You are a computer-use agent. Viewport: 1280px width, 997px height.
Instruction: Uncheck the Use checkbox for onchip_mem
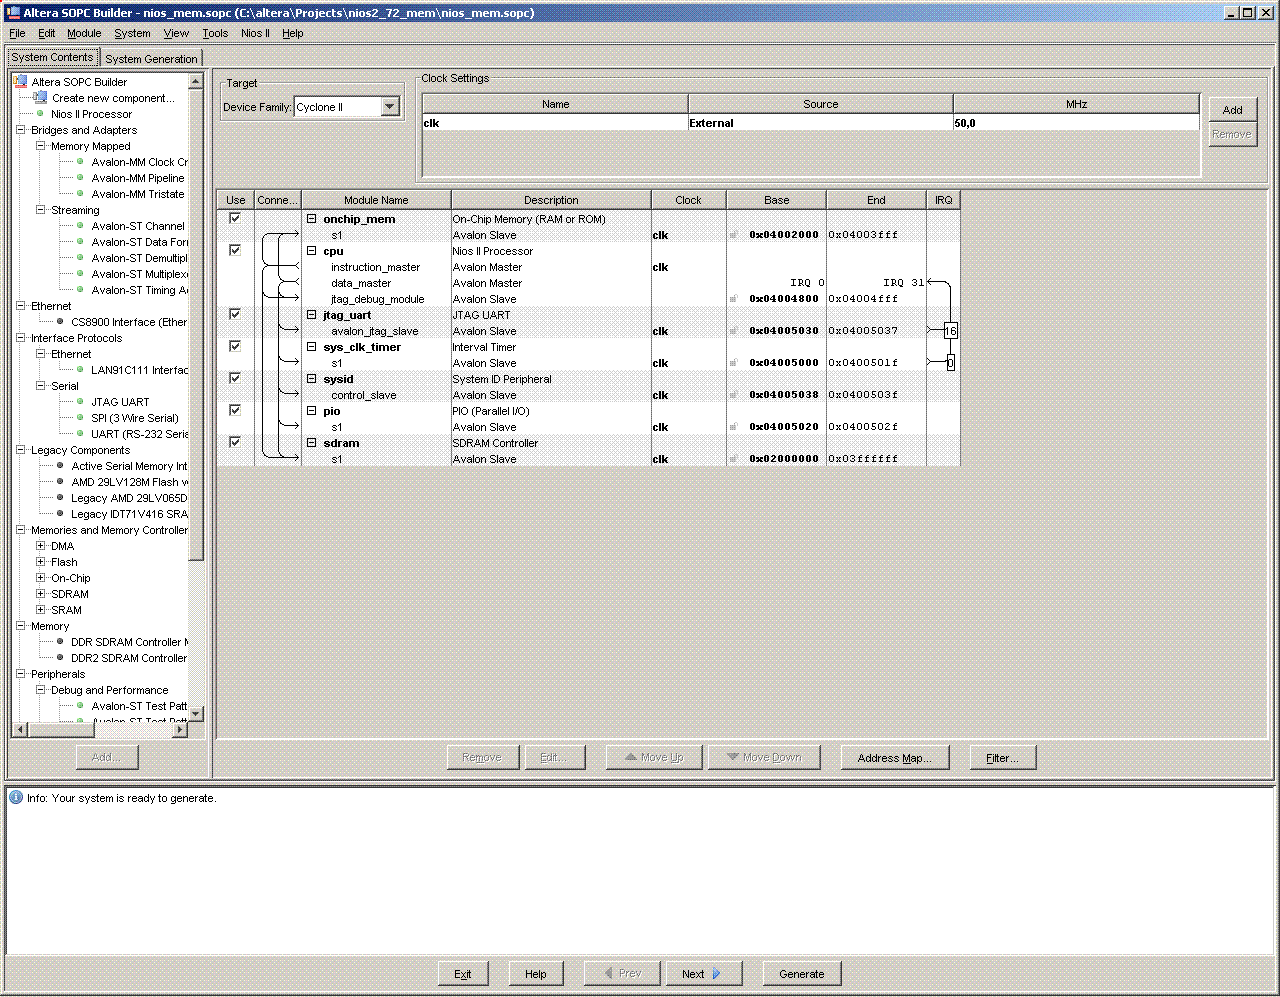click(235, 218)
